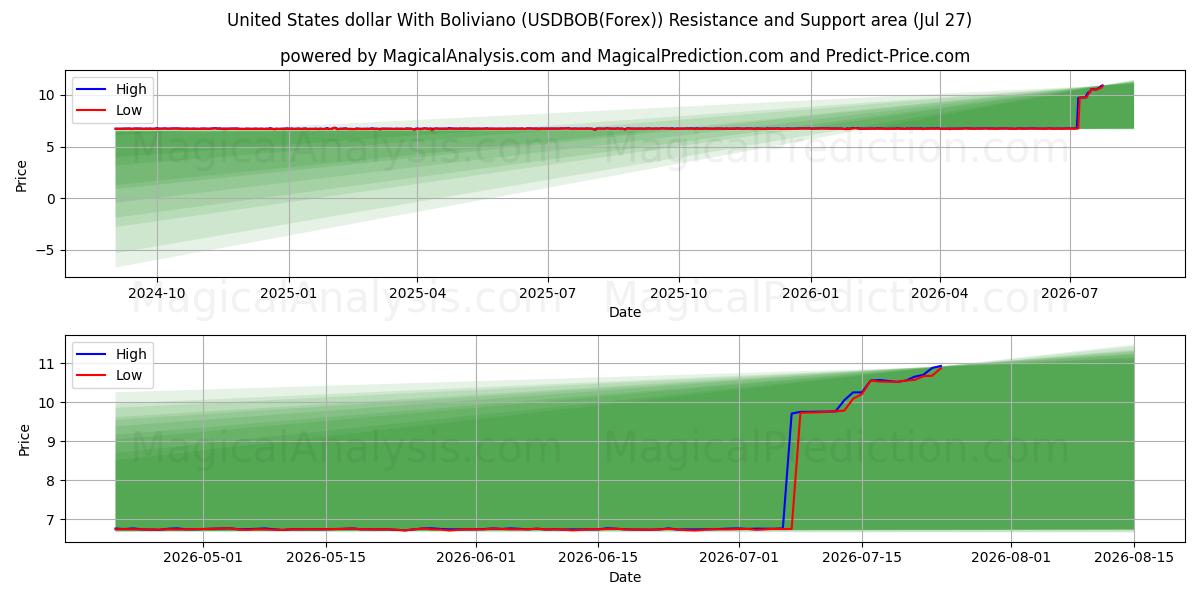Image resolution: width=1200 pixels, height=600 pixels.
Task: Click the chart title mentioning USDBOB(Forex)
Action: pos(599,20)
